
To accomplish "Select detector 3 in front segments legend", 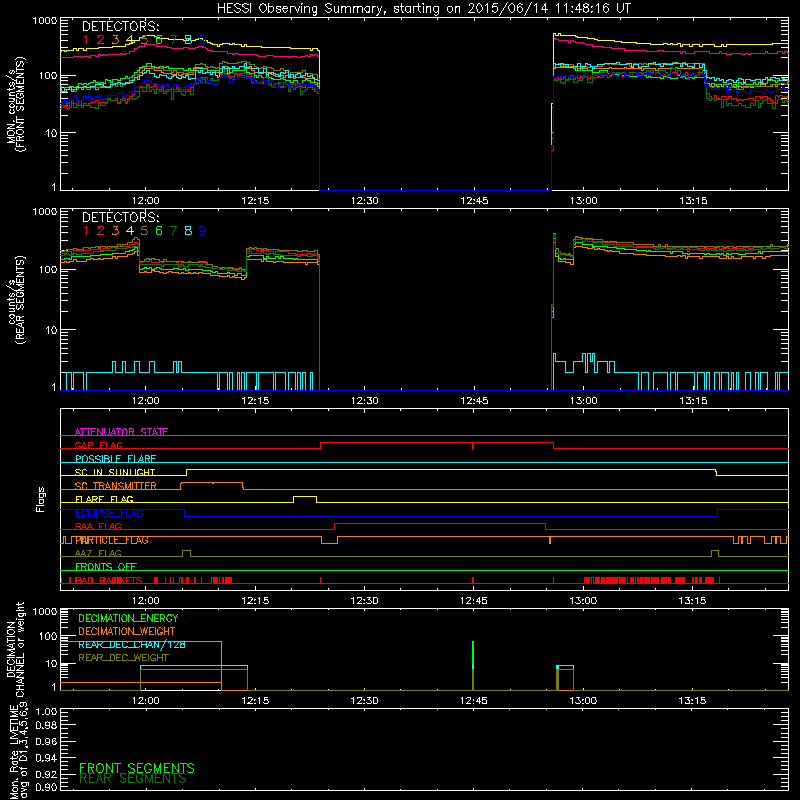I will pos(115,40).
